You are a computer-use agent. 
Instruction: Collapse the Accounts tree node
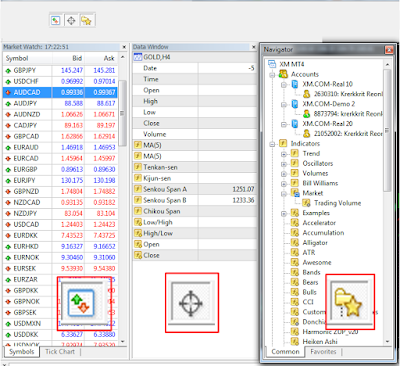[272, 75]
